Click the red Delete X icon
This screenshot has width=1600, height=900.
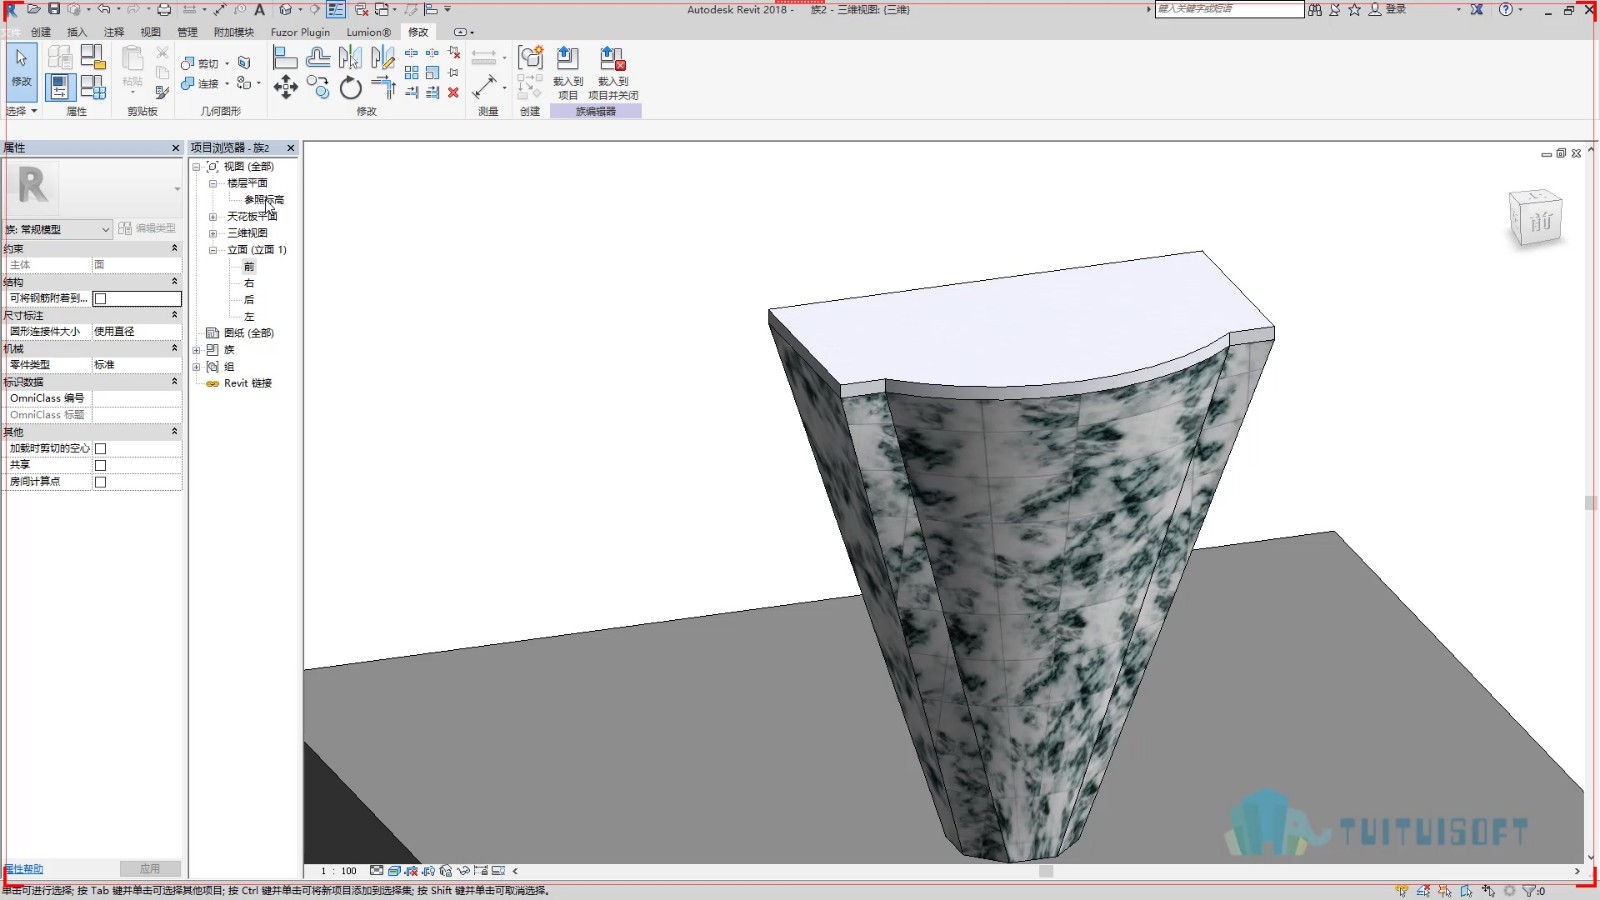[453, 92]
